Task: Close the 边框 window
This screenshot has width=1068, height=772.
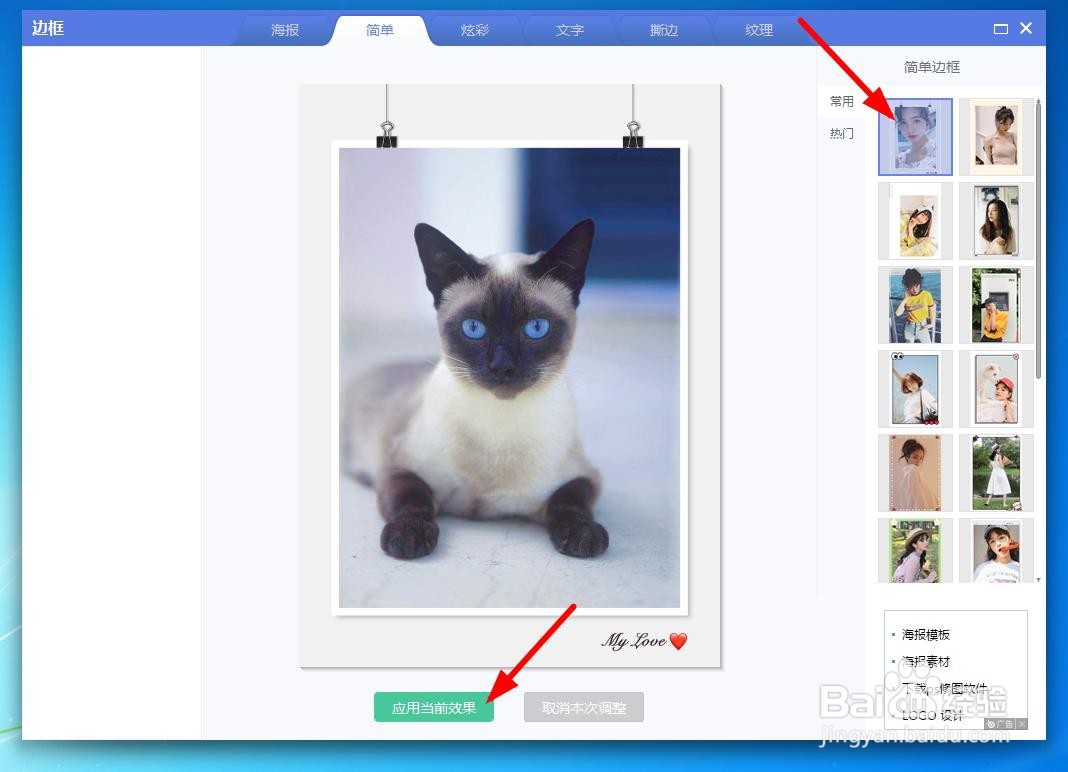Action: pyautogui.click(x=1026, y=28)
